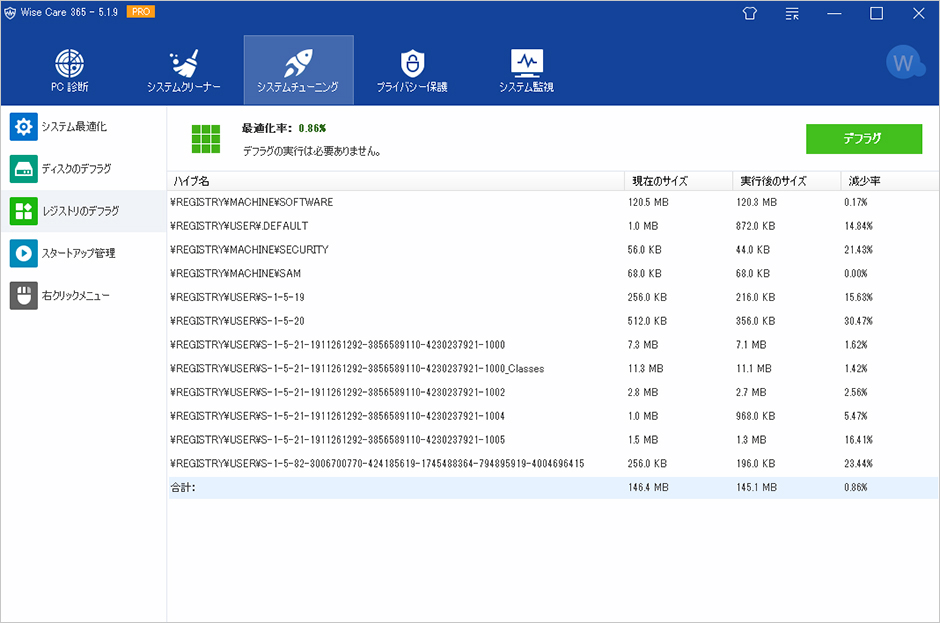Sort by 現在のサイズ column header
The width and height of the screenshot is (940, 623).
[679, 181]
